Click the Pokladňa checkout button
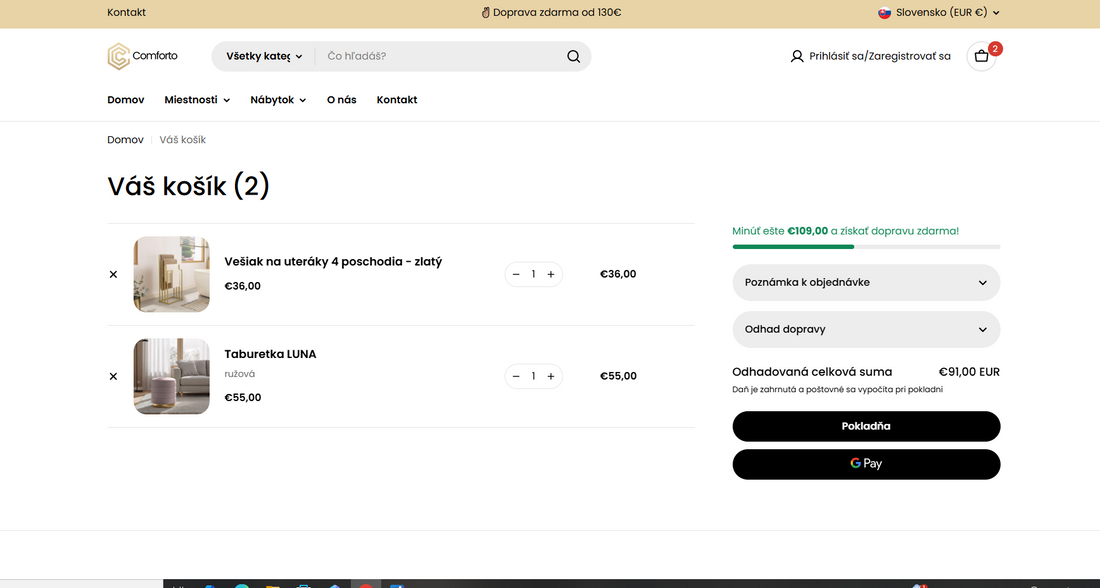1100x588 pixels. point(866,426)
